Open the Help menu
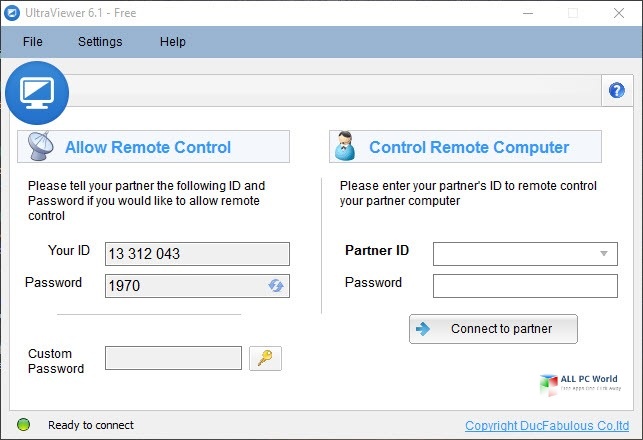 click(173, 41)
